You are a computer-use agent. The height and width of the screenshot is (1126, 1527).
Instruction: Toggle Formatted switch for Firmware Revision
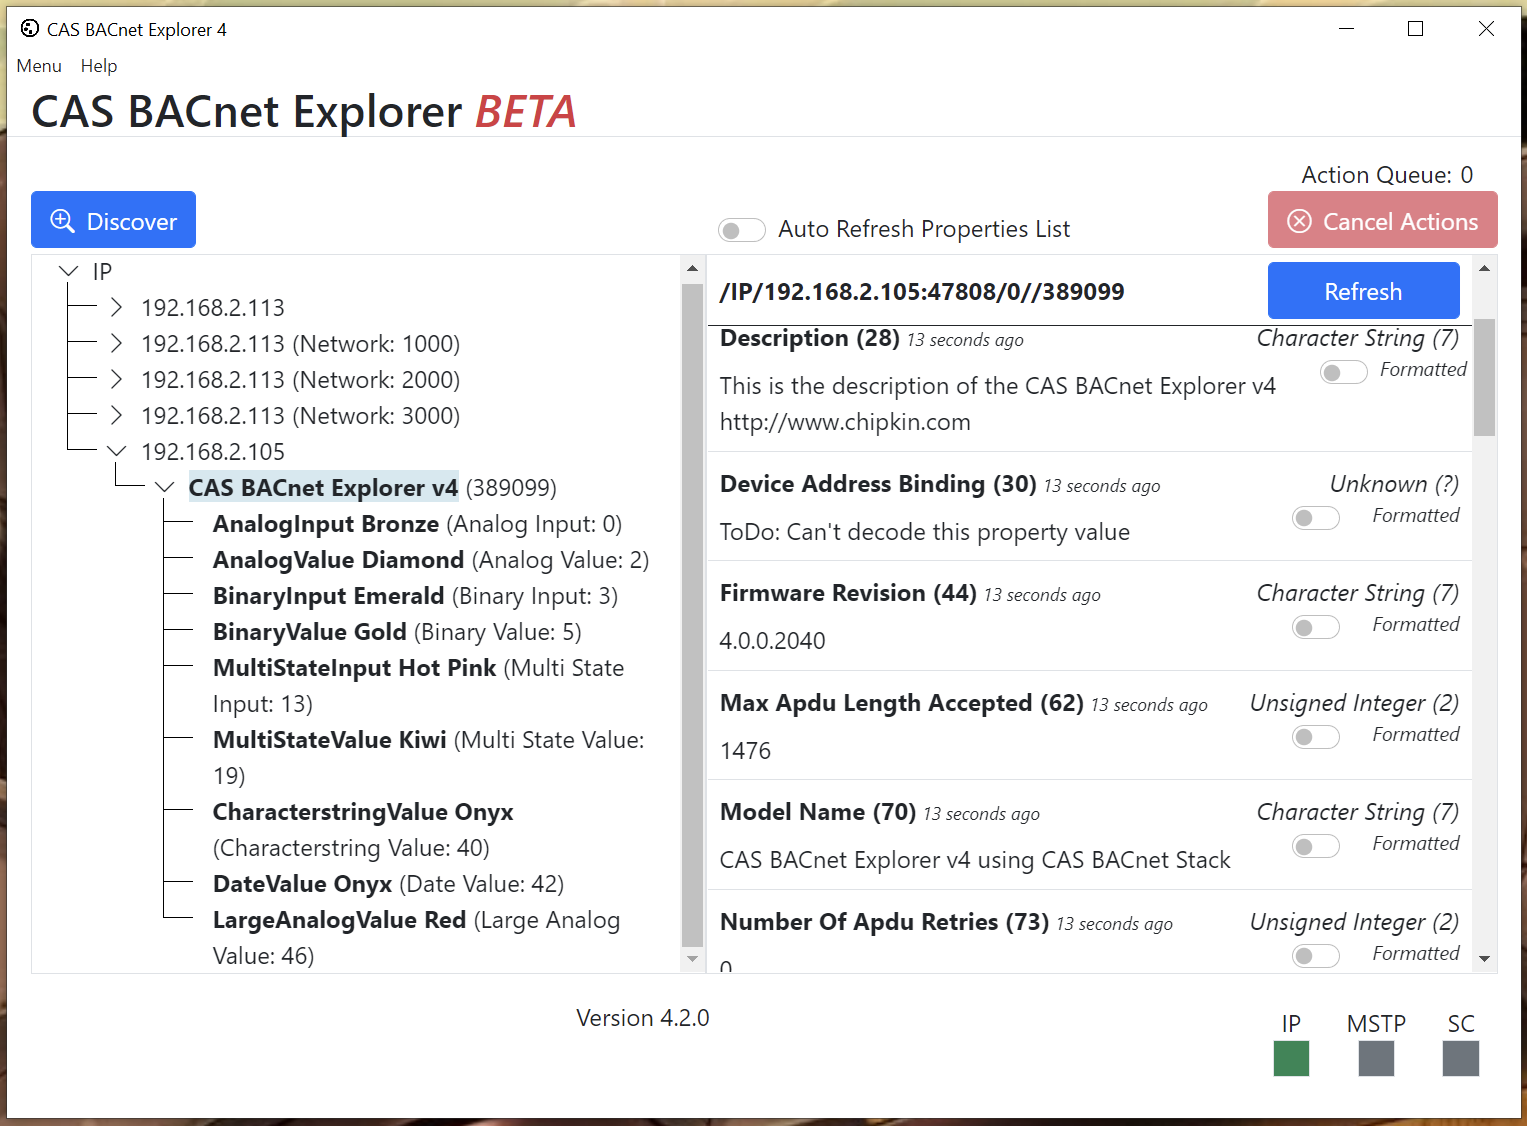[x=1316, y=627]
